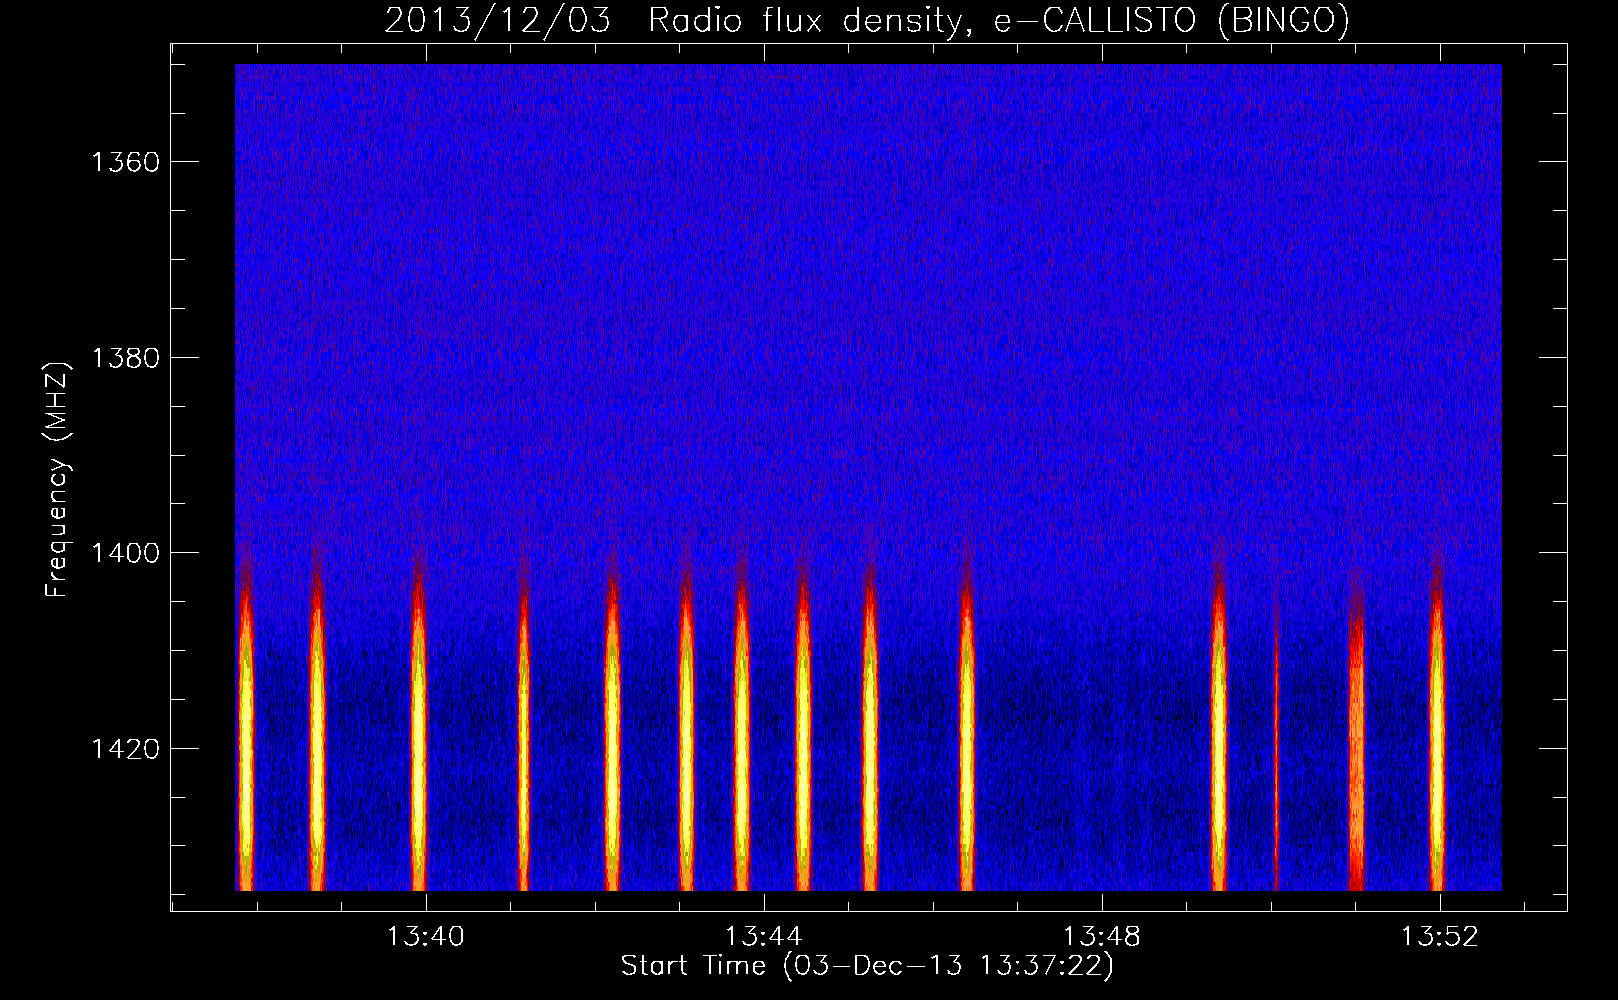Click the 13:48 time tick label
Screen dimensions: 1618x1000
(x=1101, y=937)
